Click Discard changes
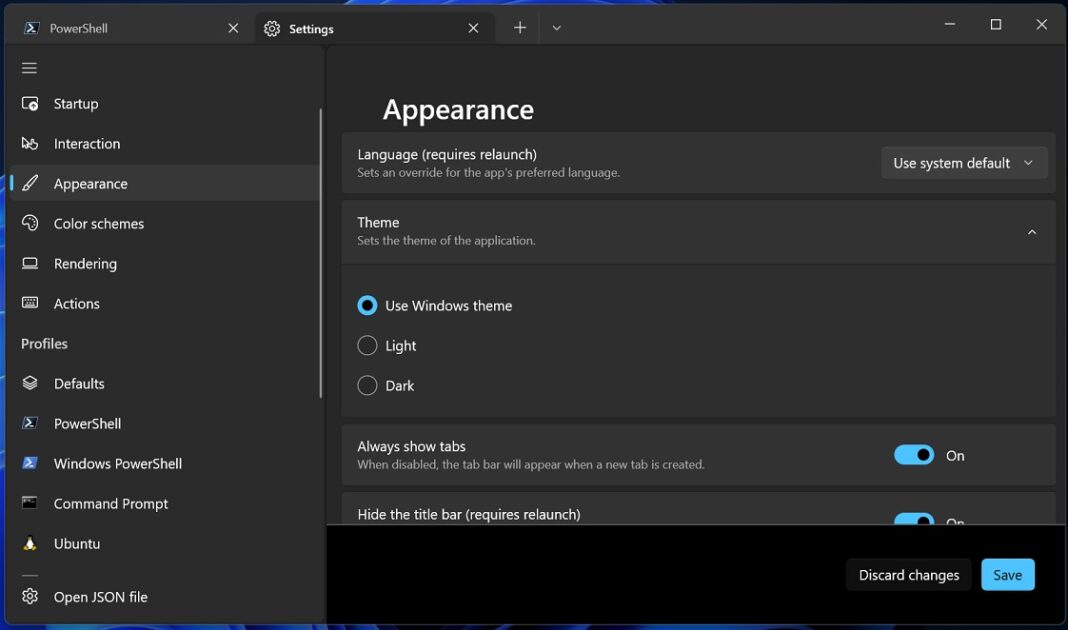The height and width of the screenshot is (630, 1068). (x=908, y=574)
